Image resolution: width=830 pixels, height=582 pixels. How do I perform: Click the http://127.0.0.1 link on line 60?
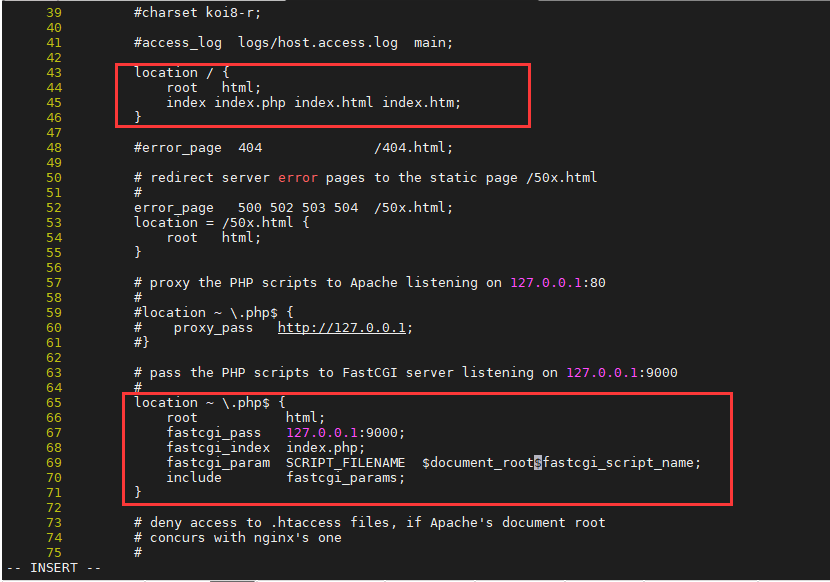click(341, 328)
